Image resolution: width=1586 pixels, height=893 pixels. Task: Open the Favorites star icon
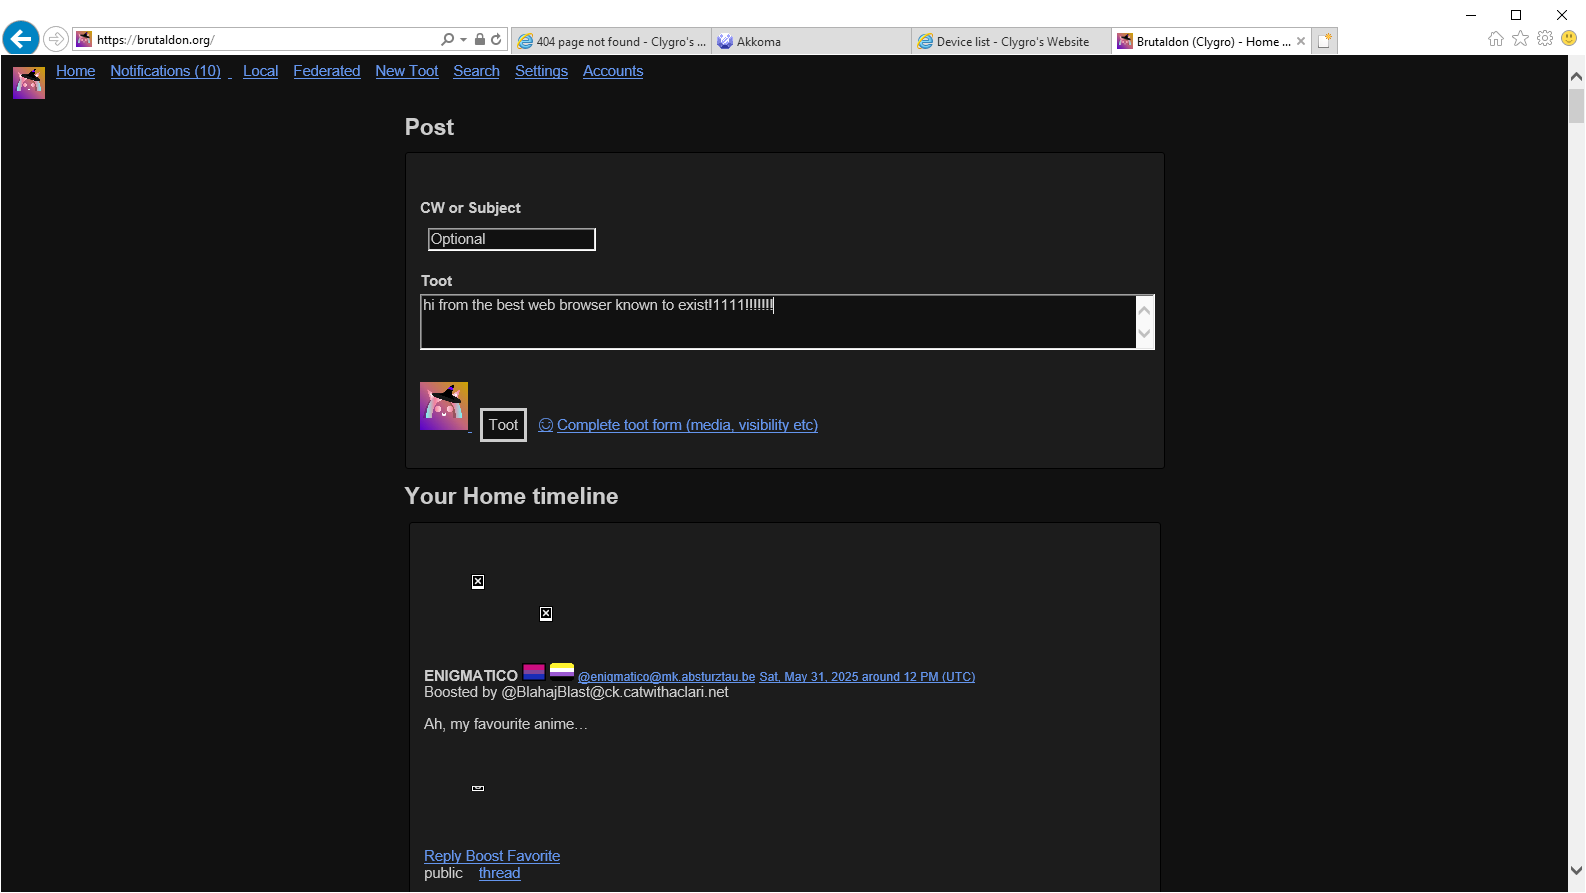click(1520, 39)
